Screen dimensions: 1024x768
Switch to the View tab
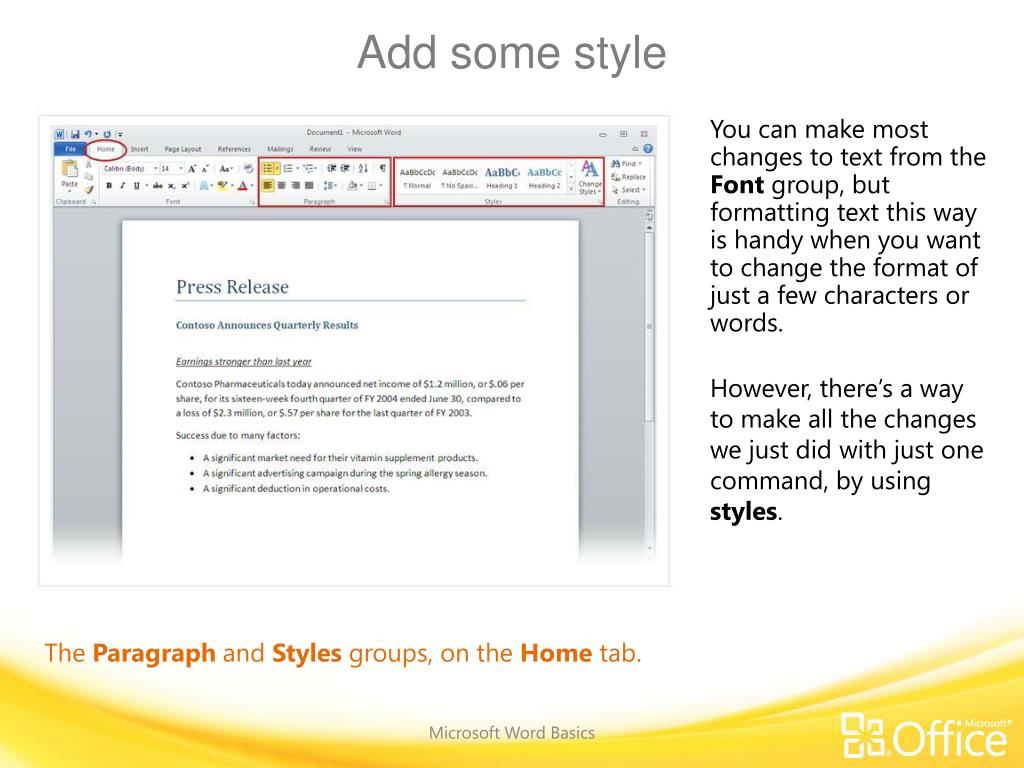(355, 149)
